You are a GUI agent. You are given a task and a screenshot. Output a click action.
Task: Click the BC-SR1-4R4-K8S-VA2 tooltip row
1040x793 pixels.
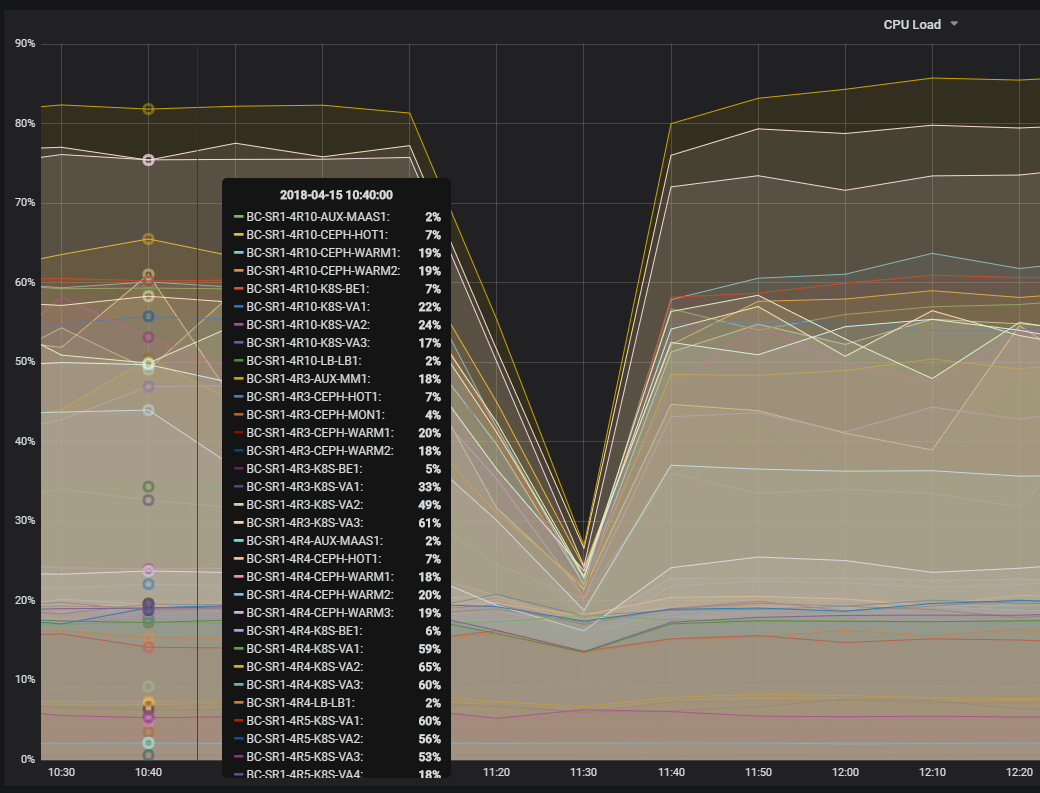coord(337,666)
